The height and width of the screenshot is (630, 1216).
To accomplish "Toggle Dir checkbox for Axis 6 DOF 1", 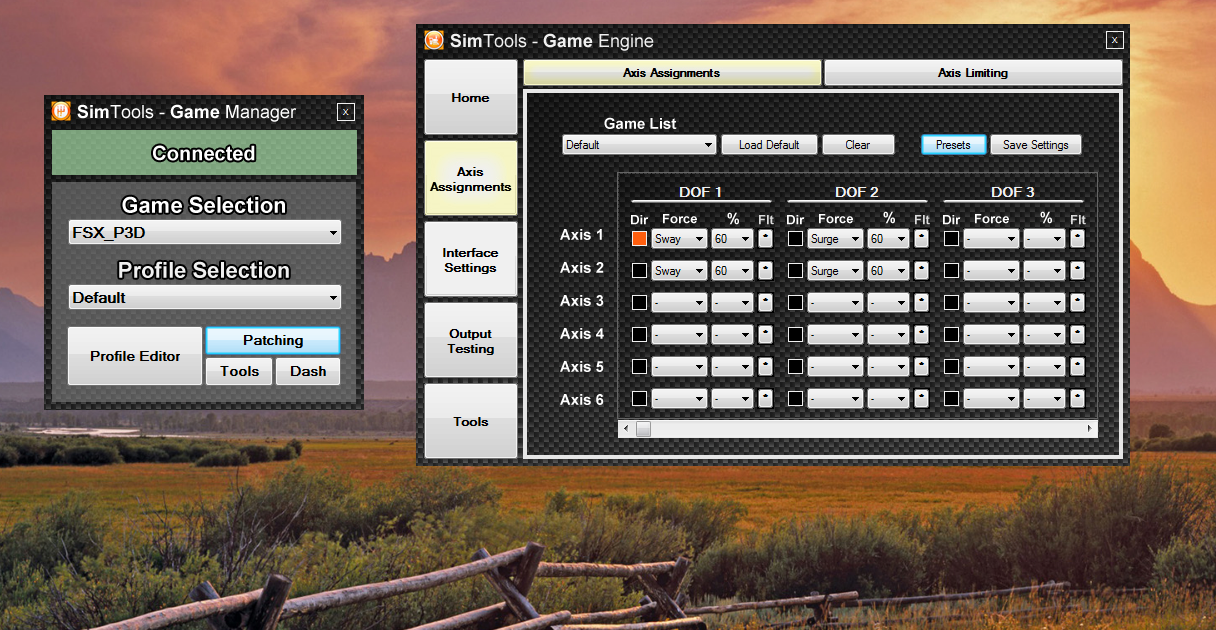I will coord(639,398).
